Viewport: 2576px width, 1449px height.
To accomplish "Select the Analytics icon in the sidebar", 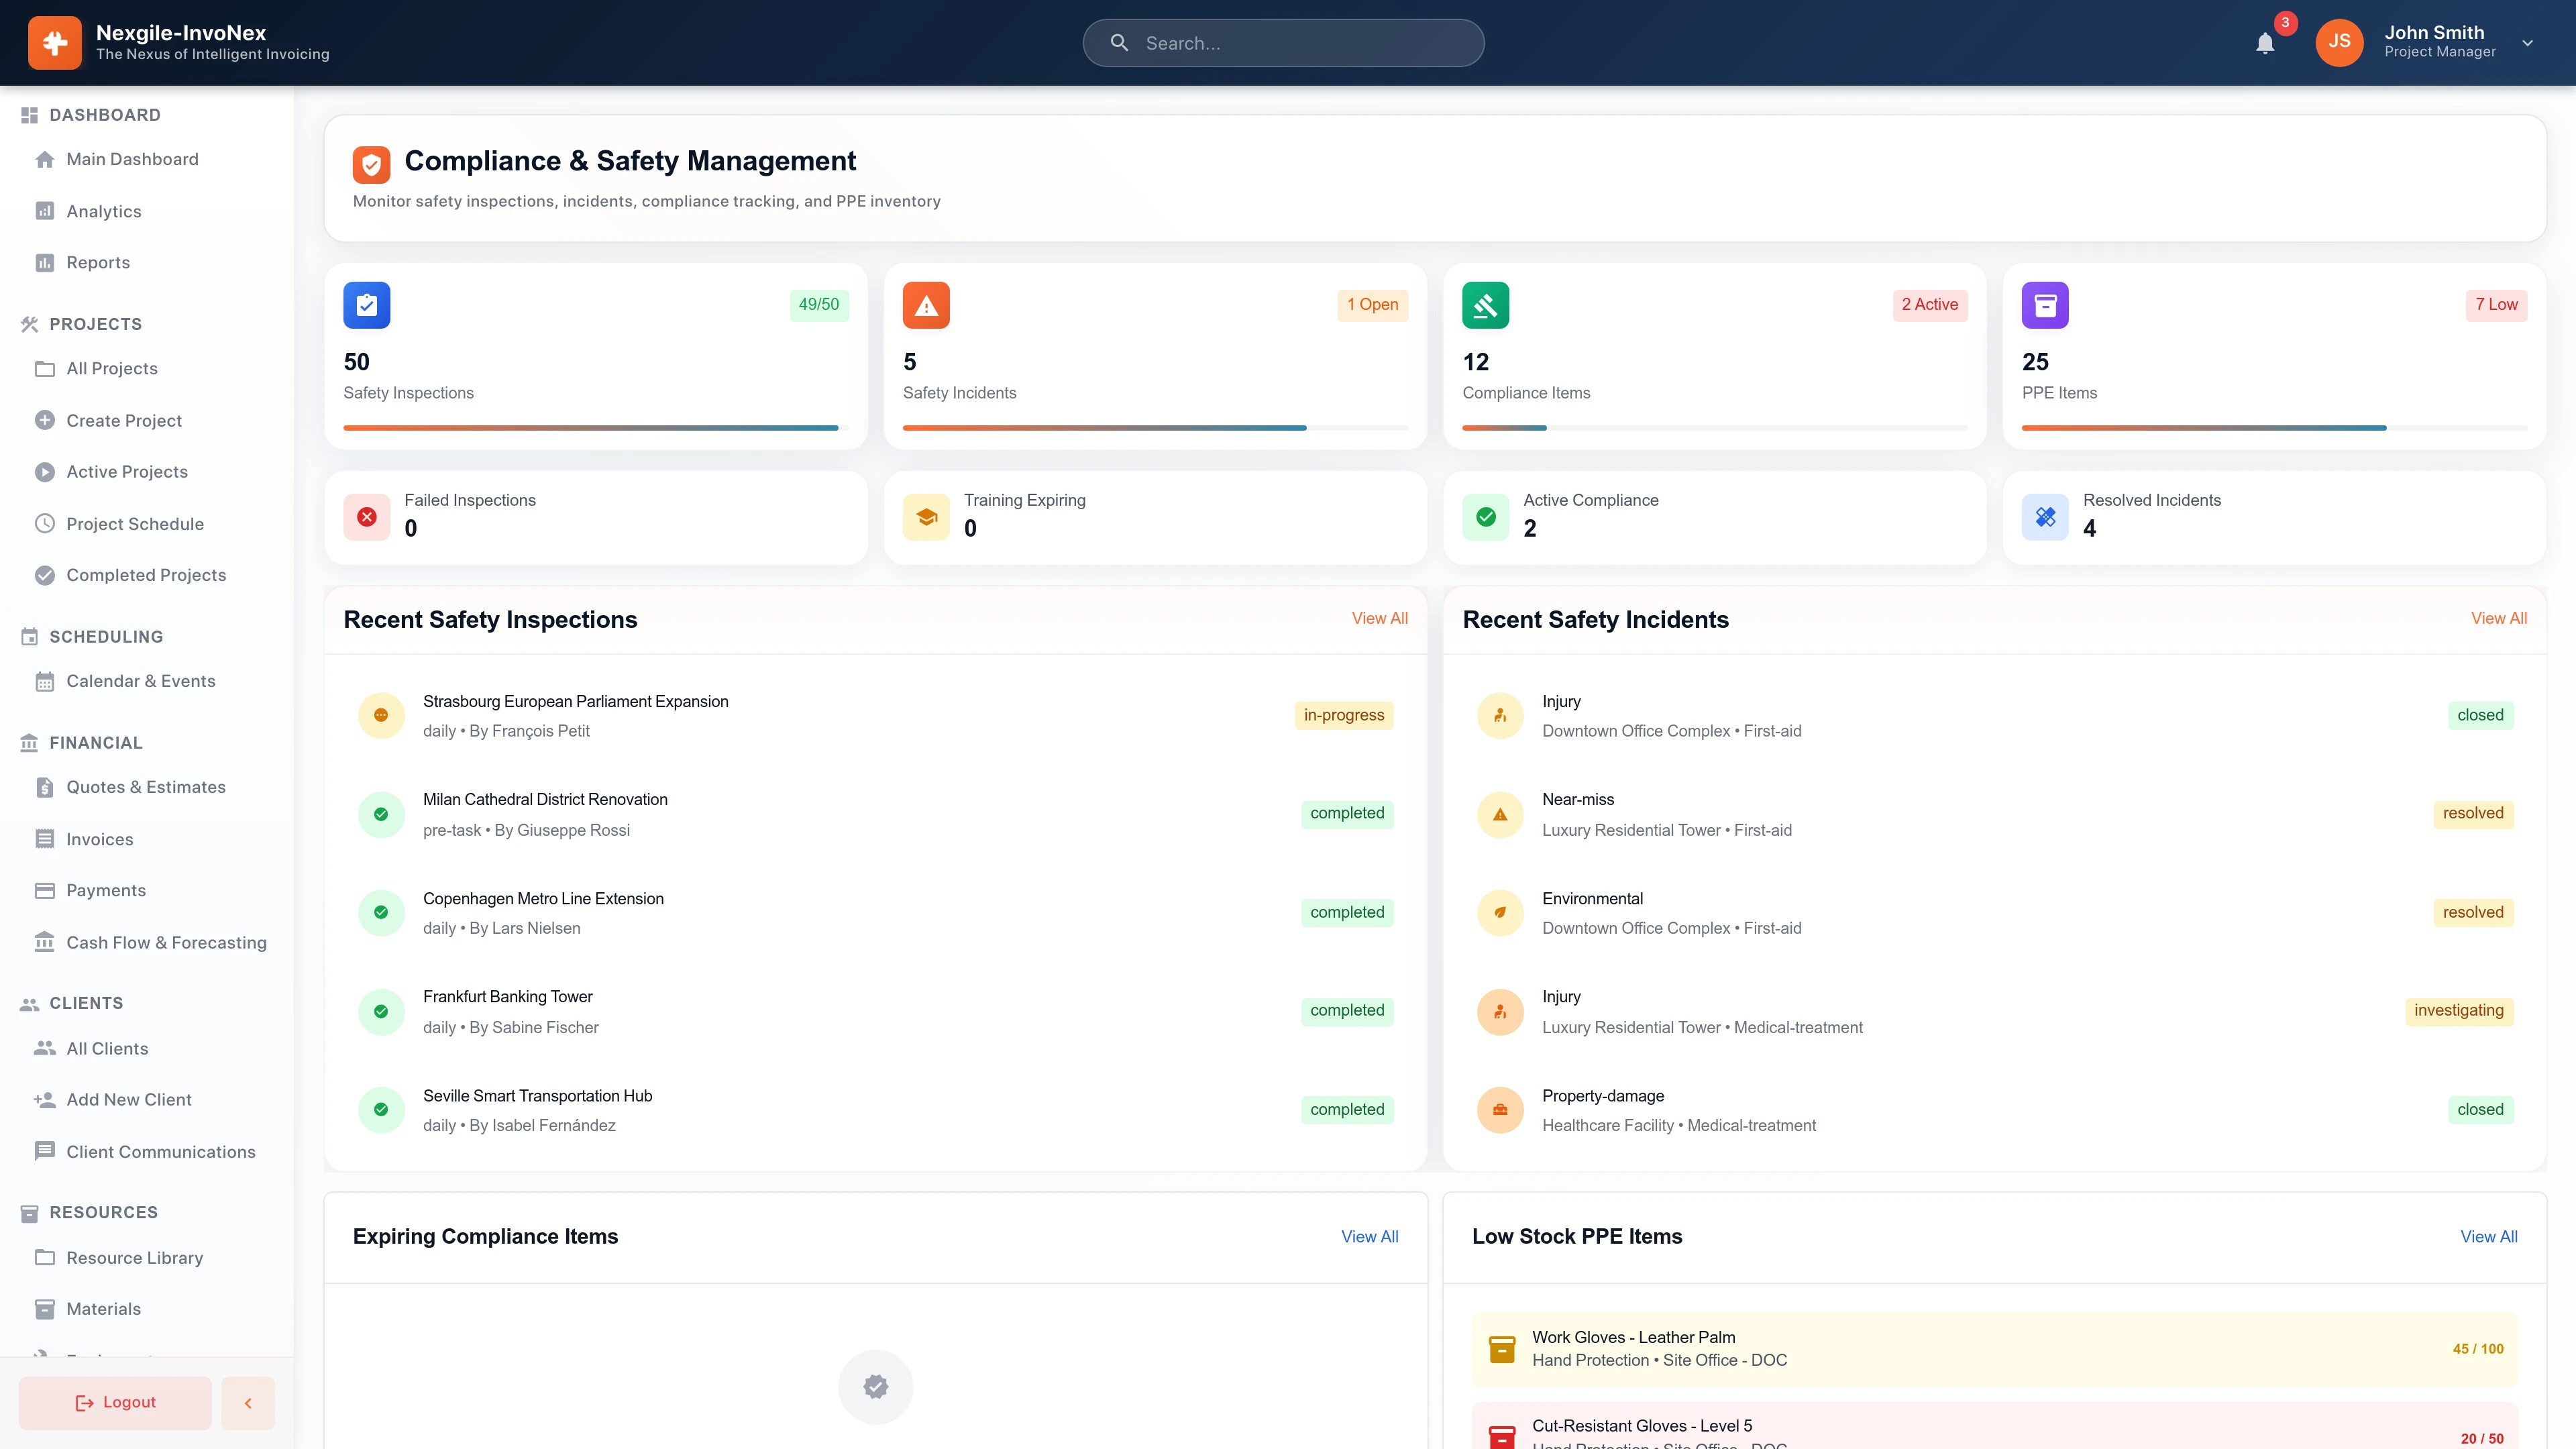I will [44, 211].
